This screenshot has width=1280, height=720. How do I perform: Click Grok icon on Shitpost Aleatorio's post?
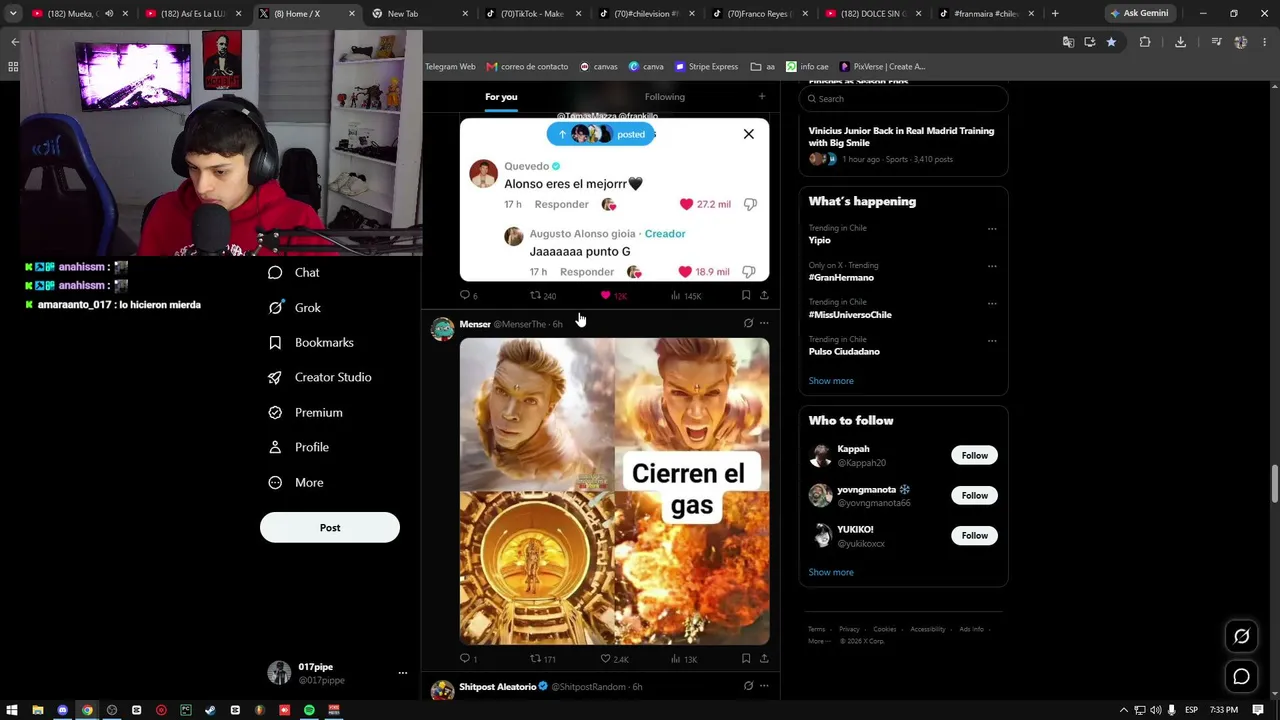click(748, 686)
